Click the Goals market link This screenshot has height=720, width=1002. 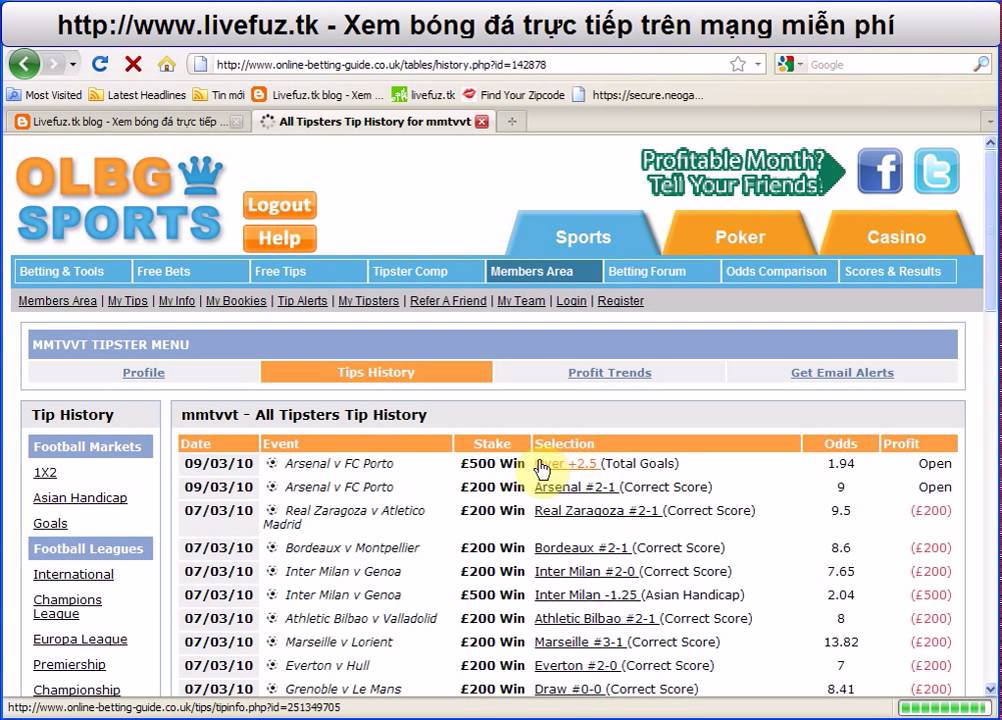50,523
